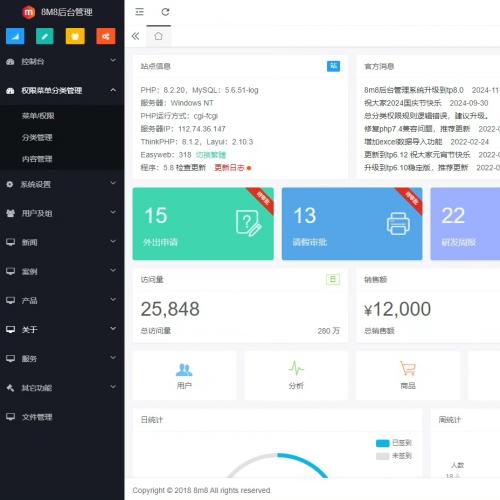Refresh the page with the reload icon
This screenshot has height=500, width=500.
tap(165, 12)
